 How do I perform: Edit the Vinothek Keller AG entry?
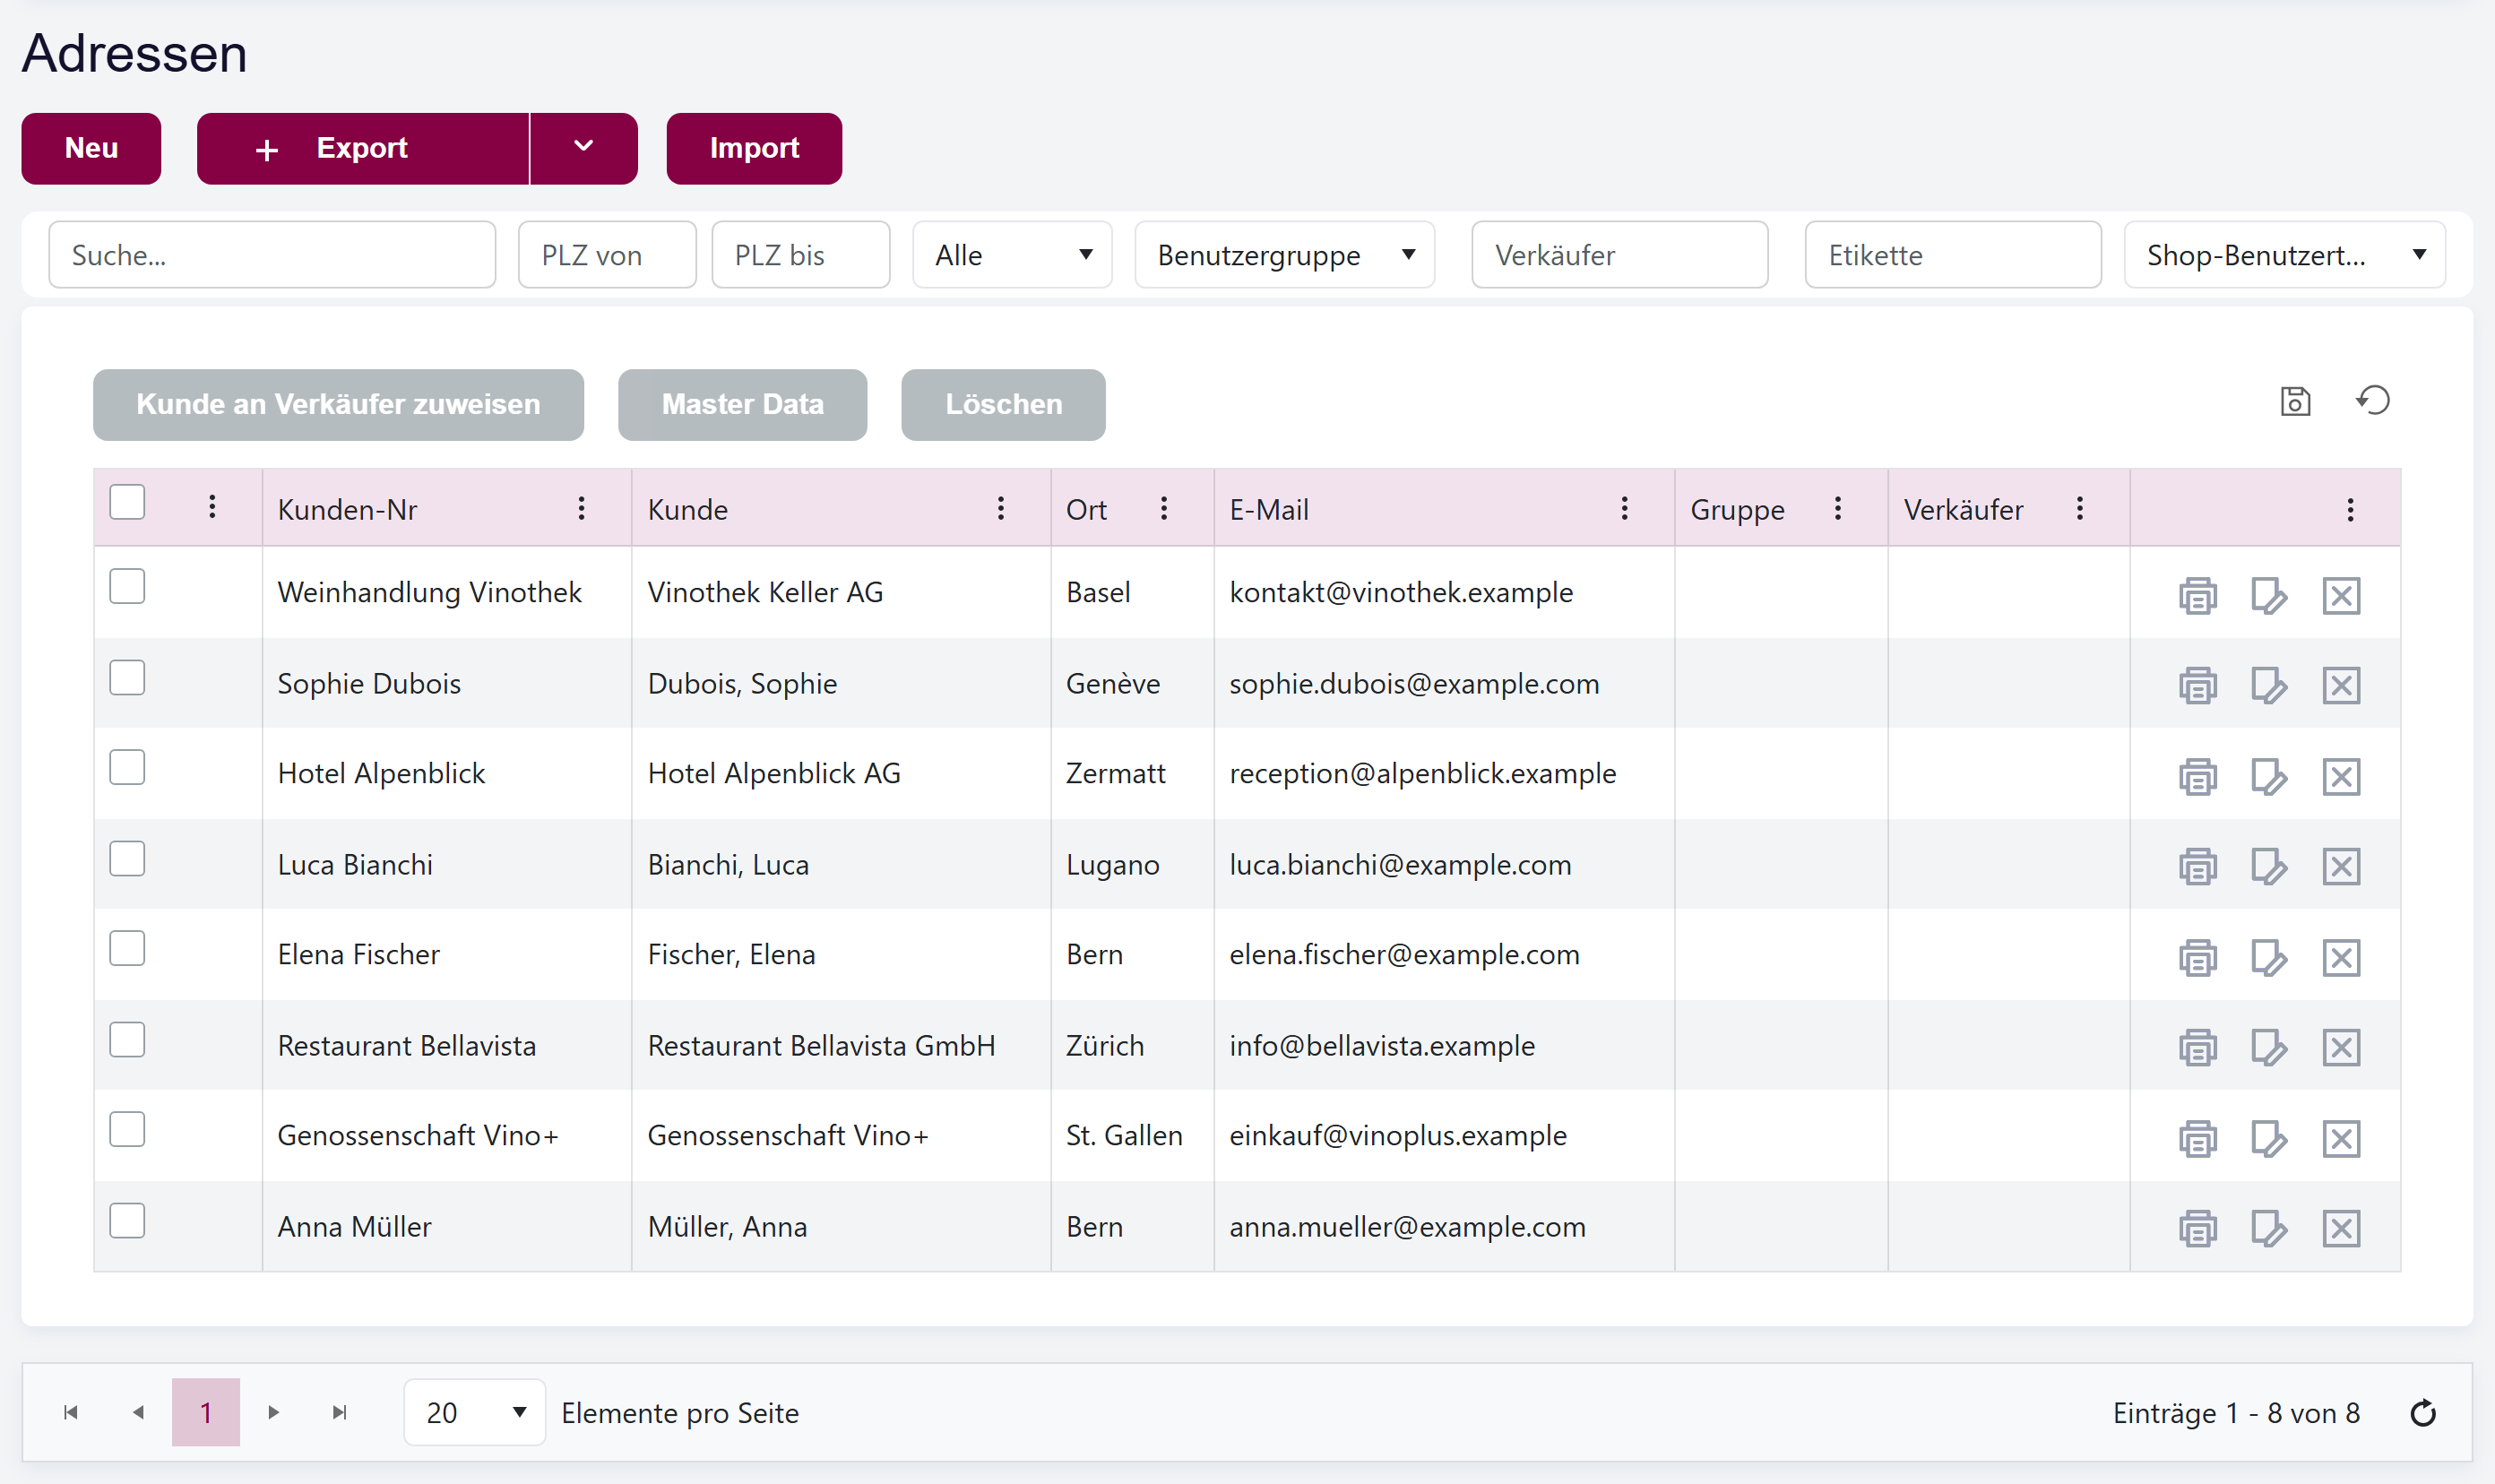(x=2269, y=596)
